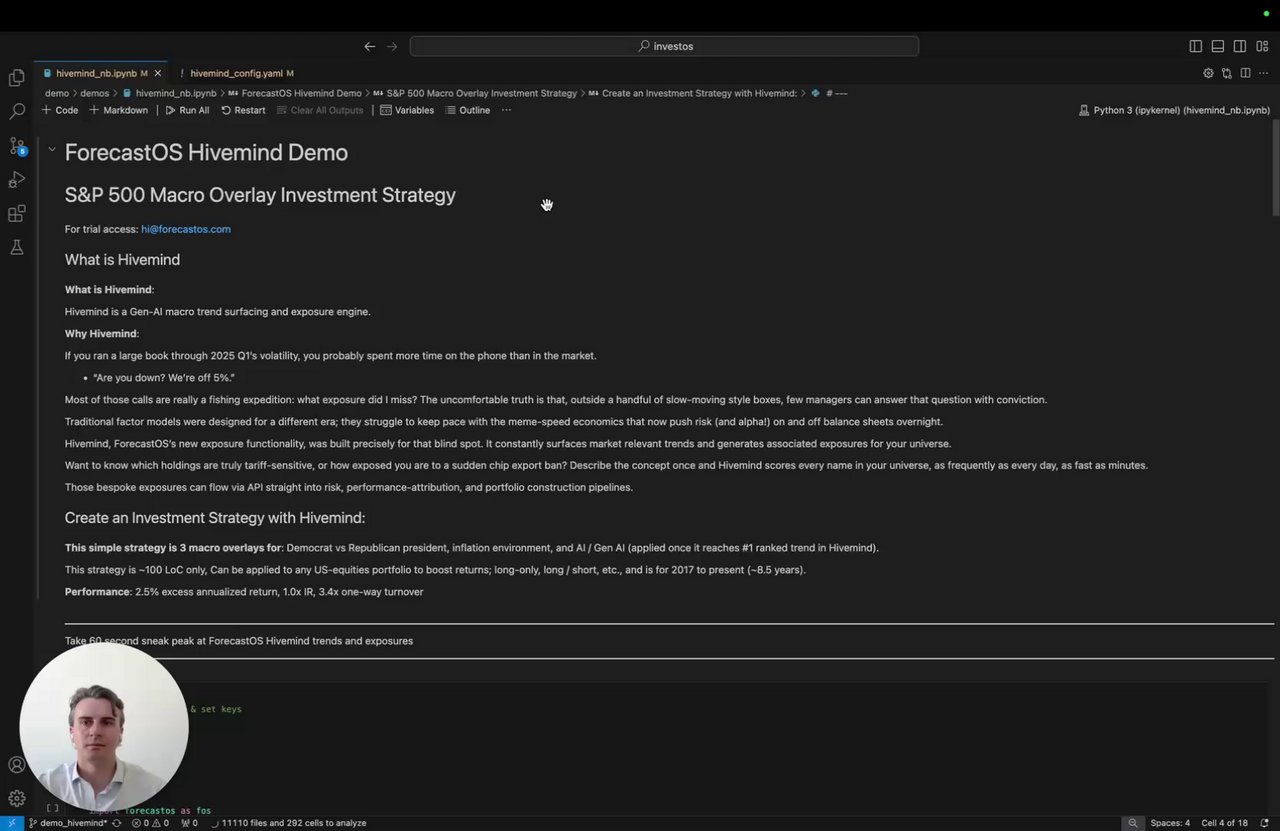Open the Source Control view
Screen dimensions: 1280x831
point(16,146)
